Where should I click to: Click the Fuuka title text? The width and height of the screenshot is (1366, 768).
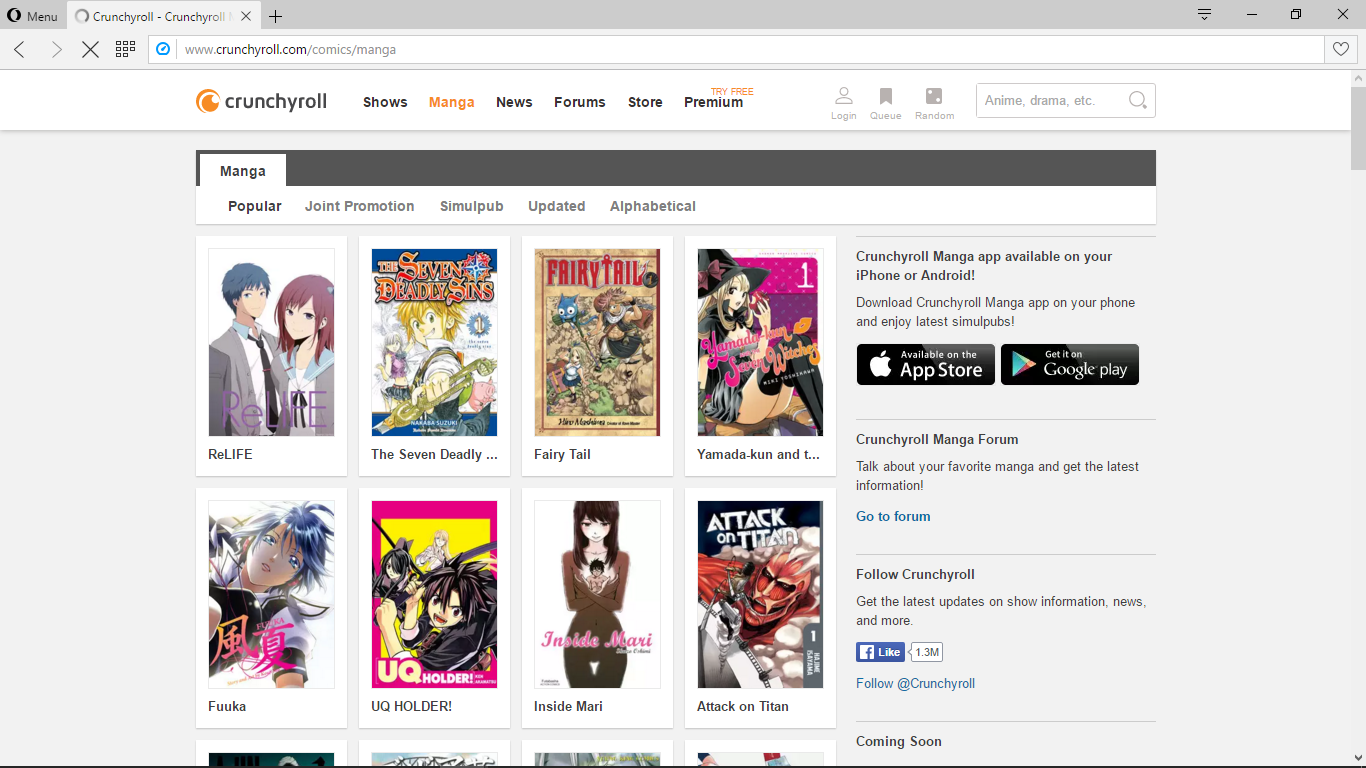[227, 706]
